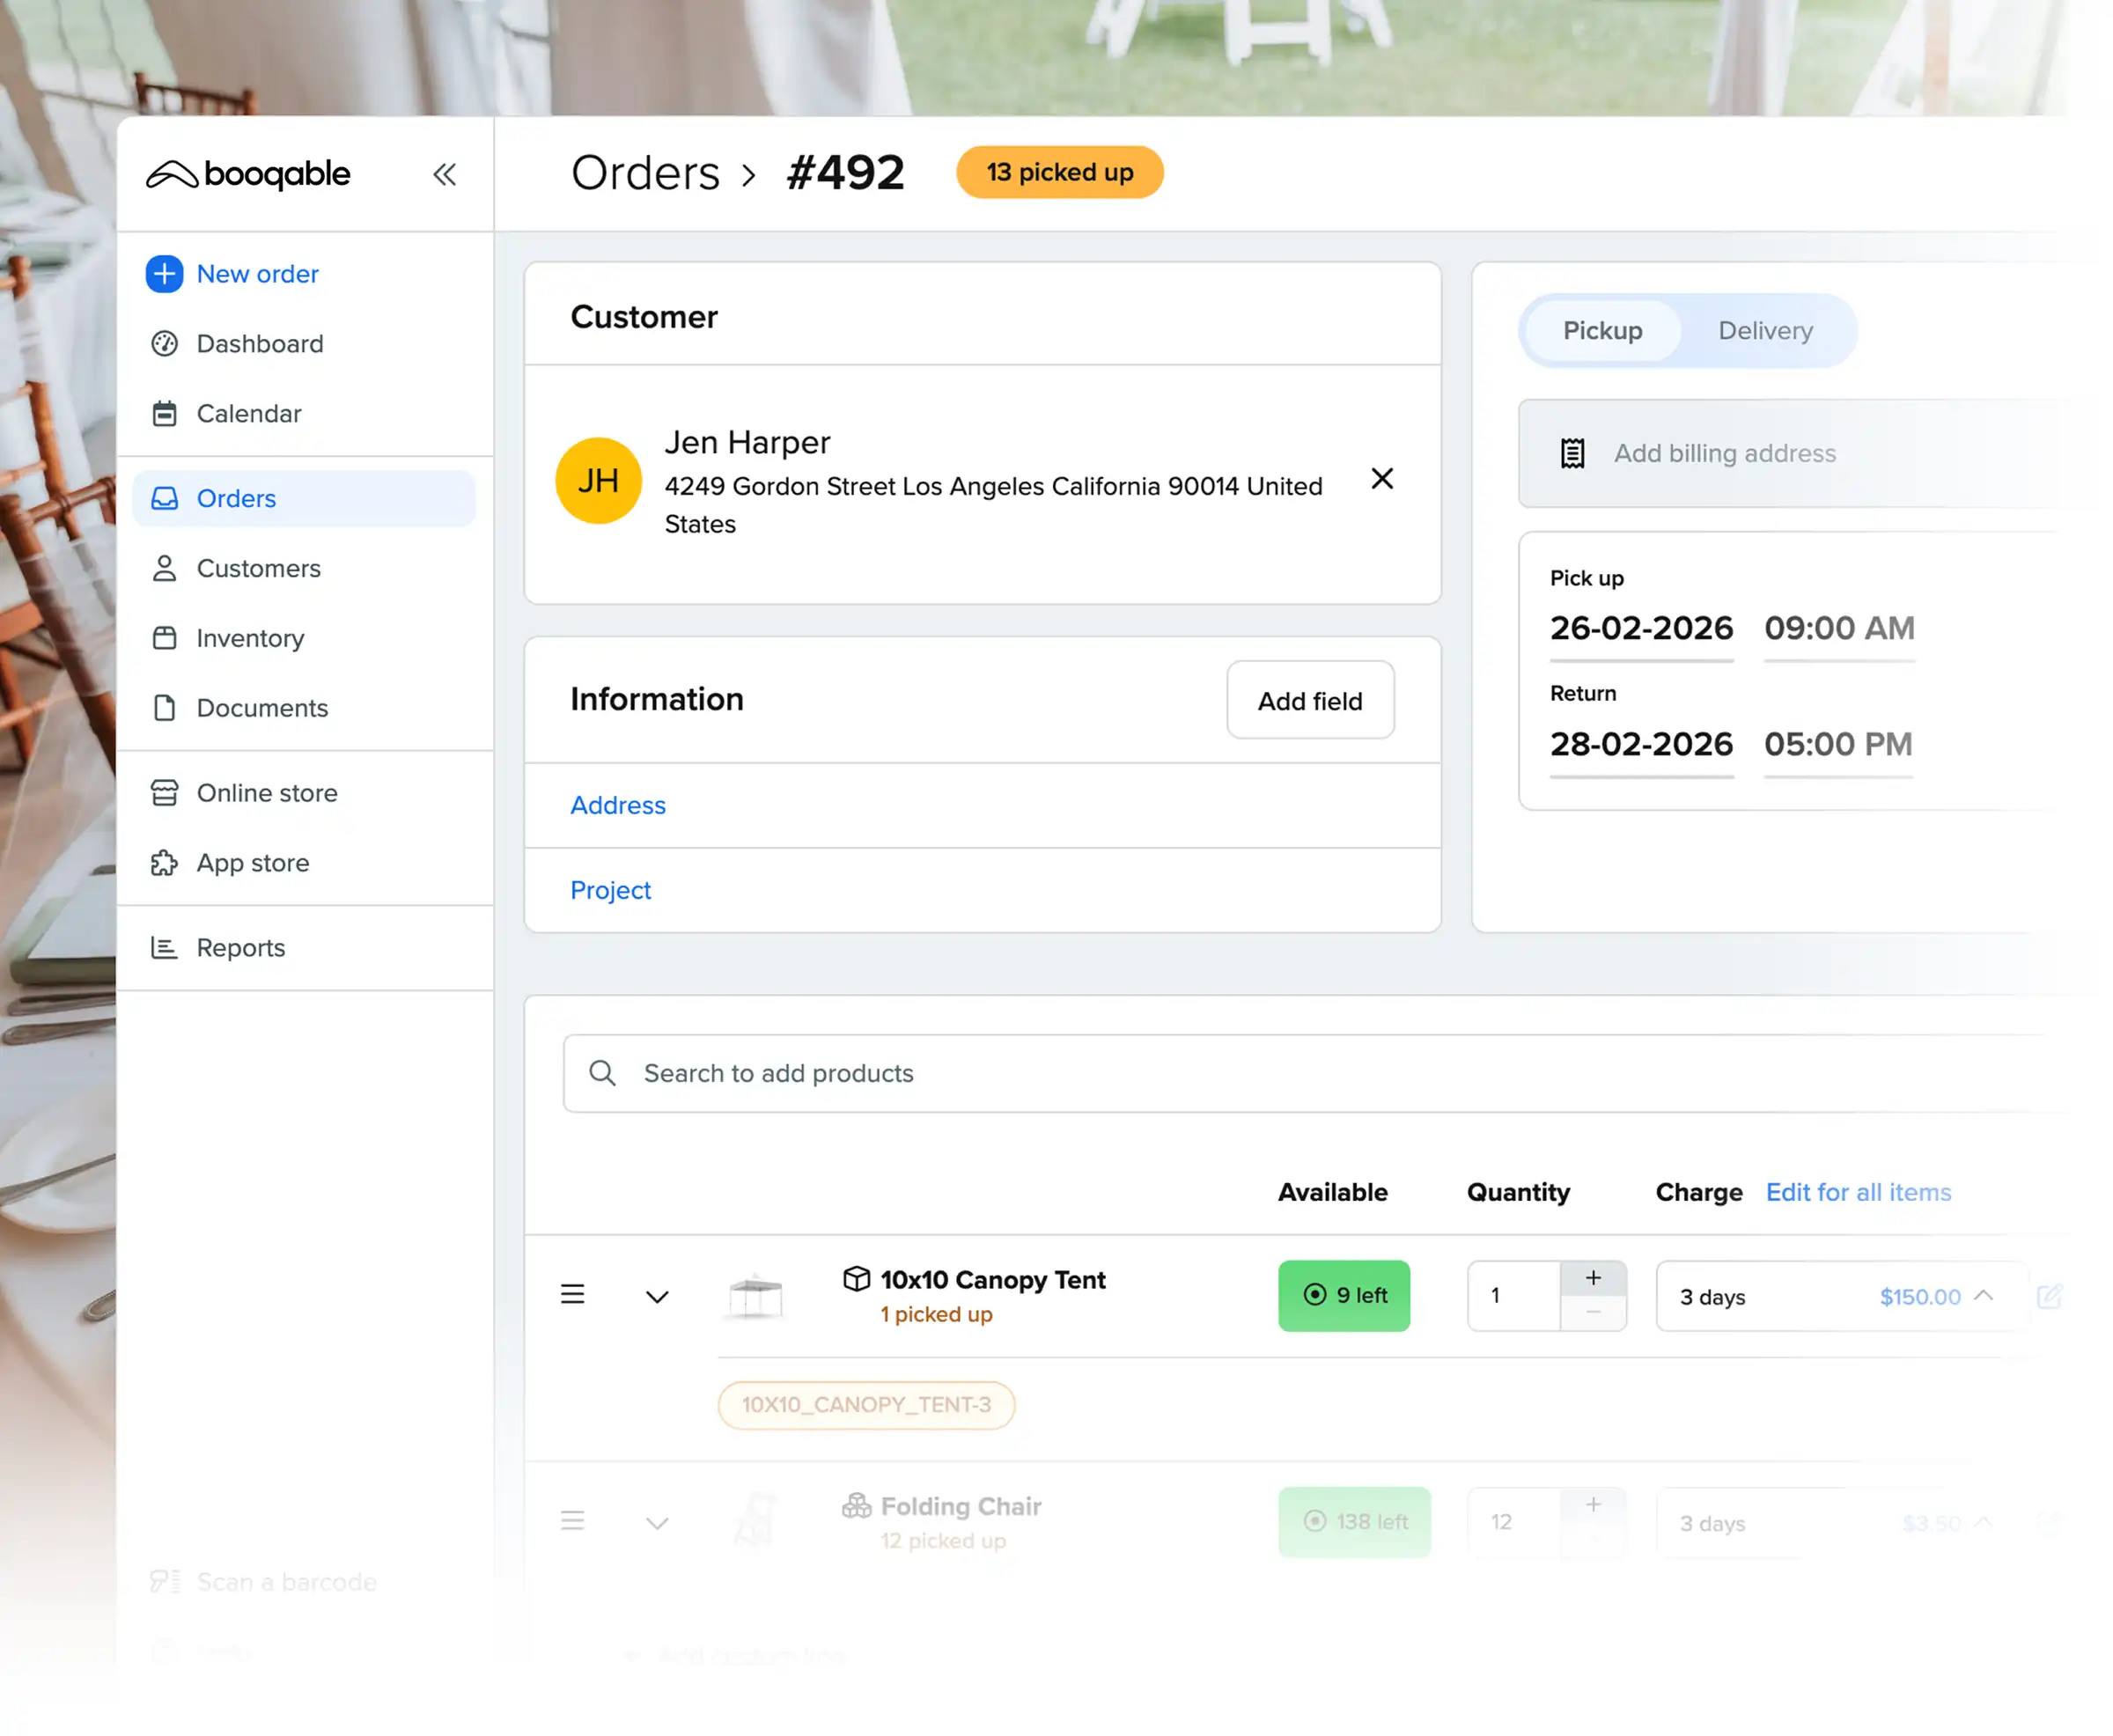Click the Add field button
The image size is (2113, 1736).
1310,700
